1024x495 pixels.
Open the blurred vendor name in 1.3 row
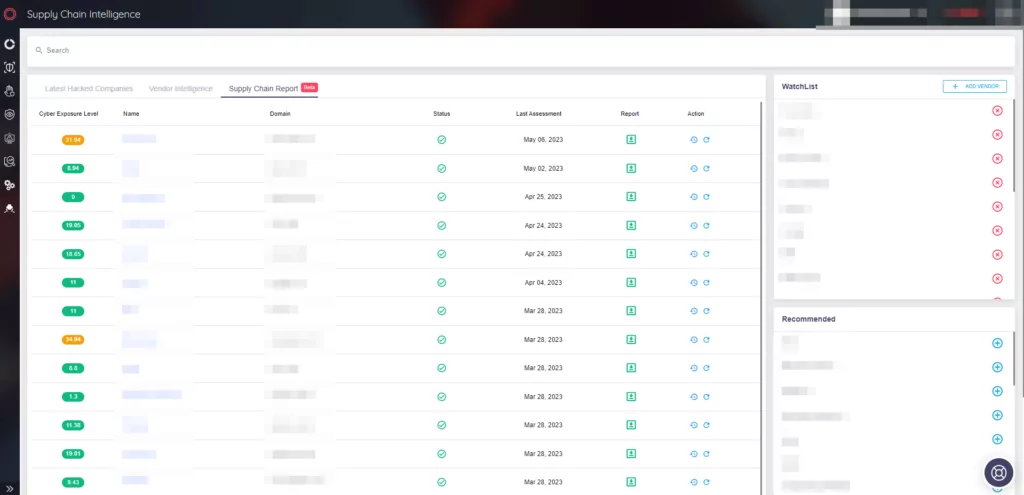[x=152, y=394]
